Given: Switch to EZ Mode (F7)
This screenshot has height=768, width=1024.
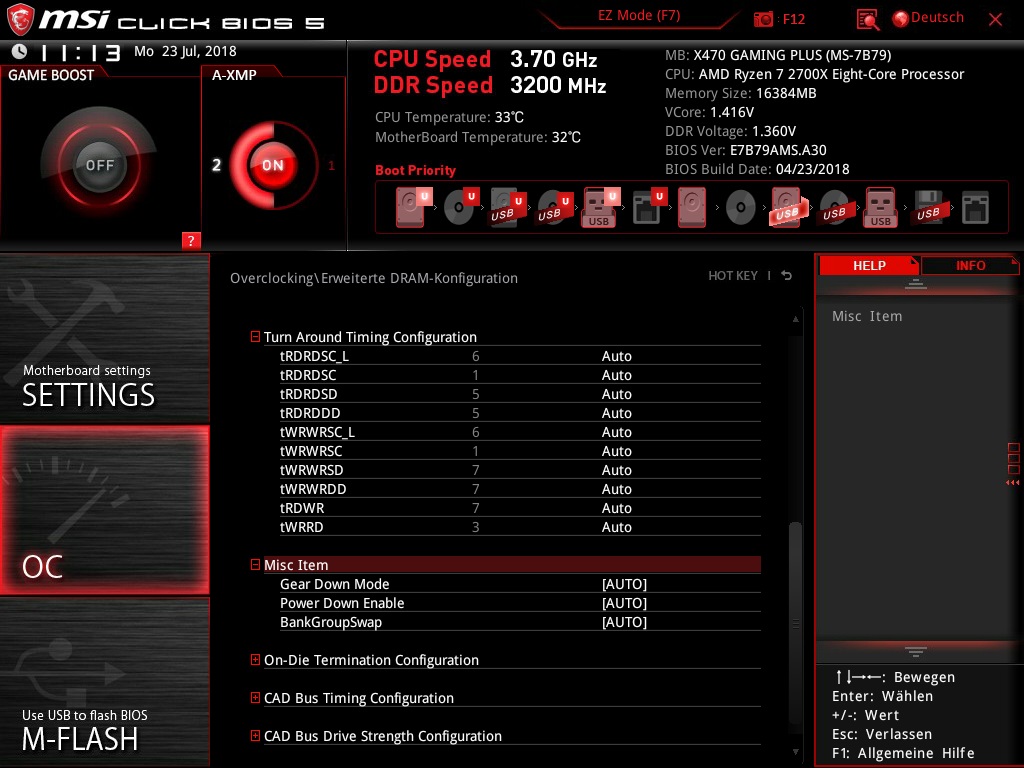Looking at the screenshot, I should pos(639,15).
